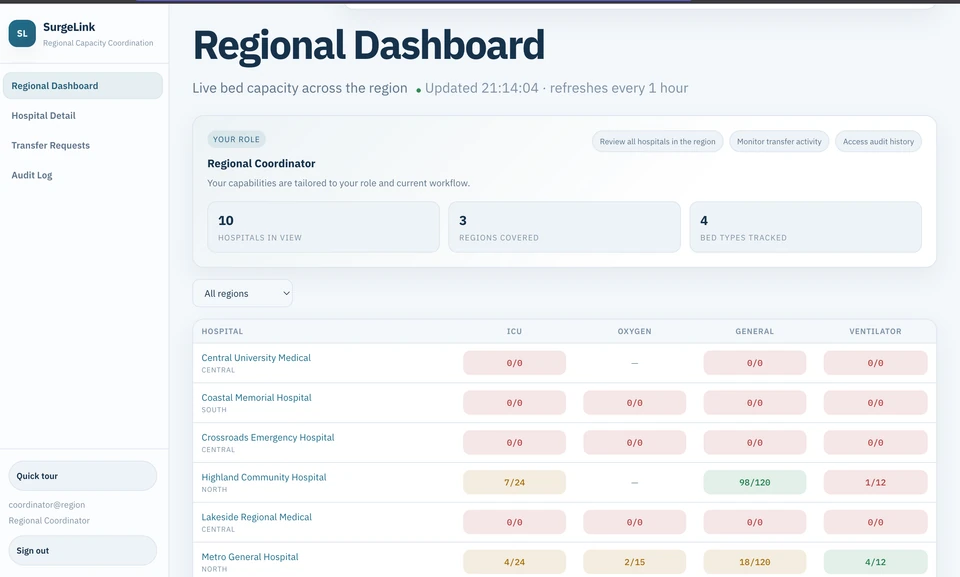
Task: Click Highland Community Ventilator cell 1/12
Action: pyautogui.click(x=876, y=483)
